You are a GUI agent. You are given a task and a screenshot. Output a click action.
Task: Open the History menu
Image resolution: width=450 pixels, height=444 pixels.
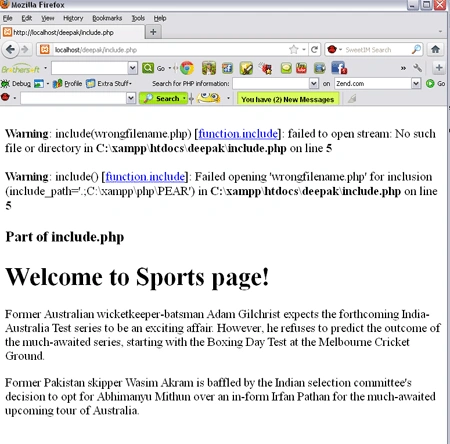click(73, 18)
